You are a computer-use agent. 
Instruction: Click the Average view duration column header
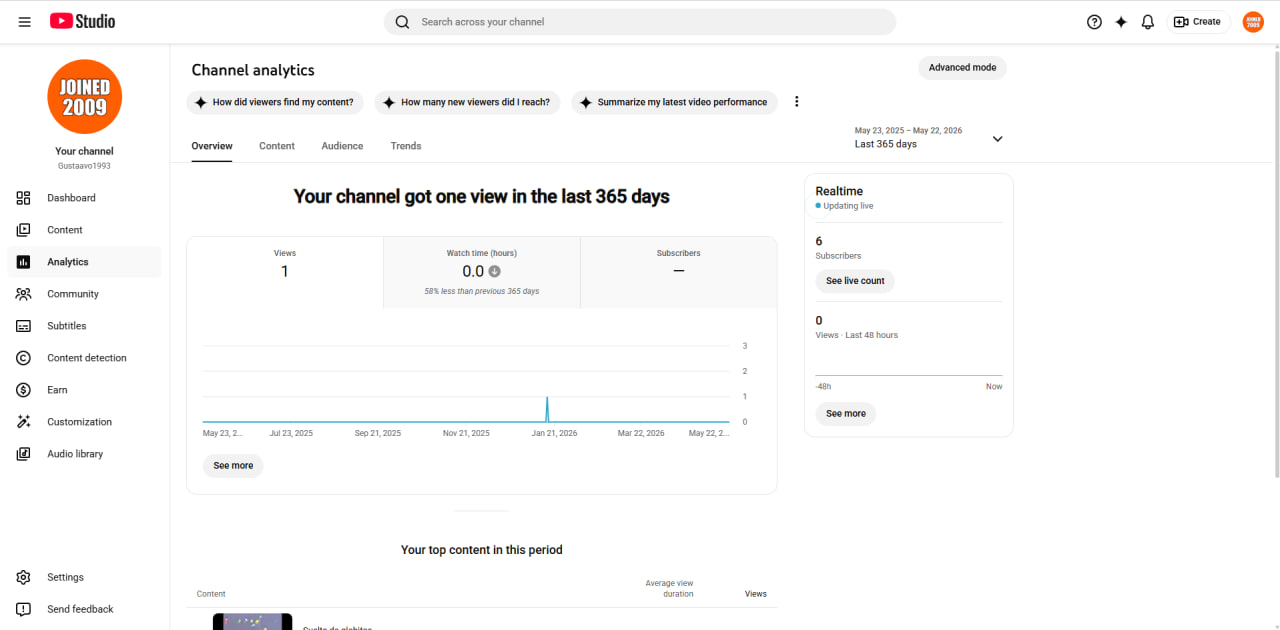click(x=669, y=588)
